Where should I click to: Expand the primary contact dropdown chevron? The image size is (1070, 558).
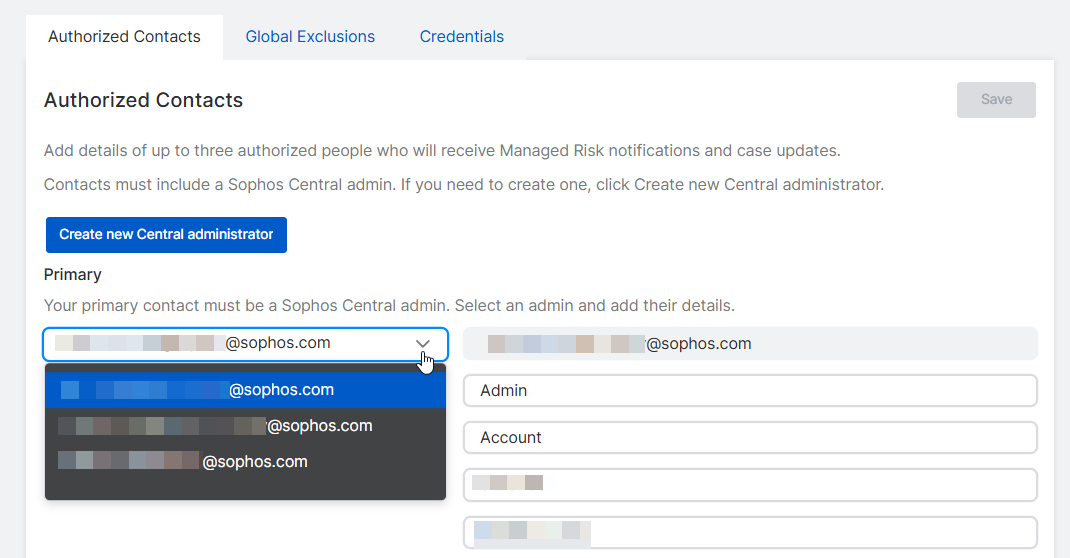423,344
